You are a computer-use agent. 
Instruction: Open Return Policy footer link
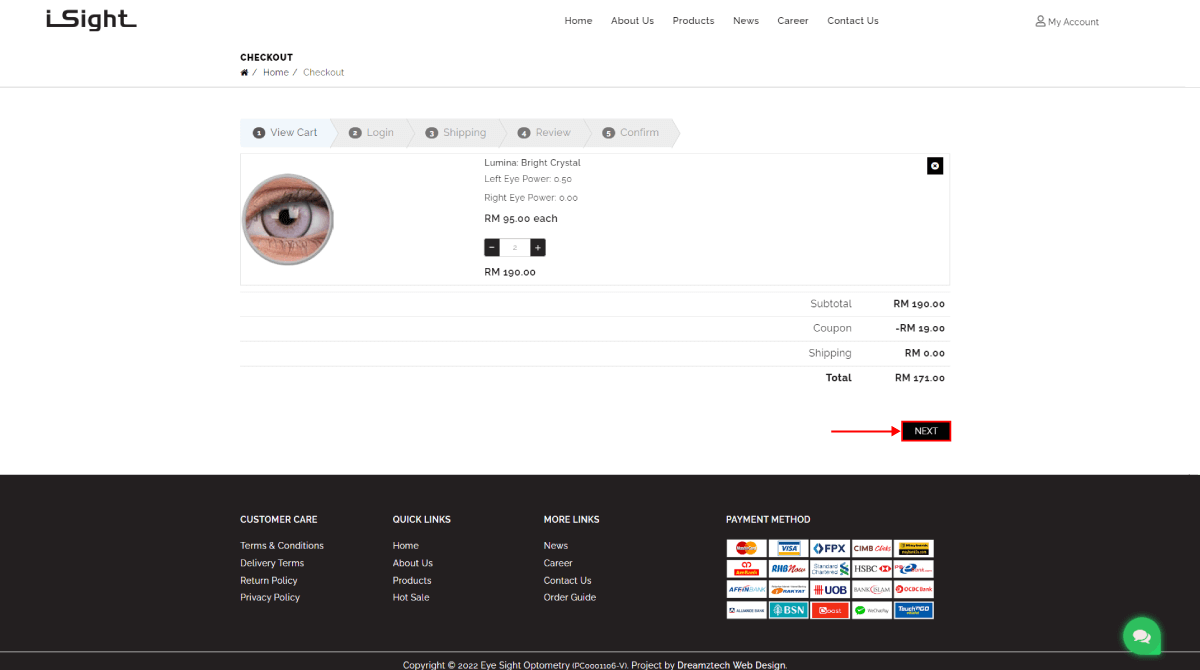click(x=269, y=580)
